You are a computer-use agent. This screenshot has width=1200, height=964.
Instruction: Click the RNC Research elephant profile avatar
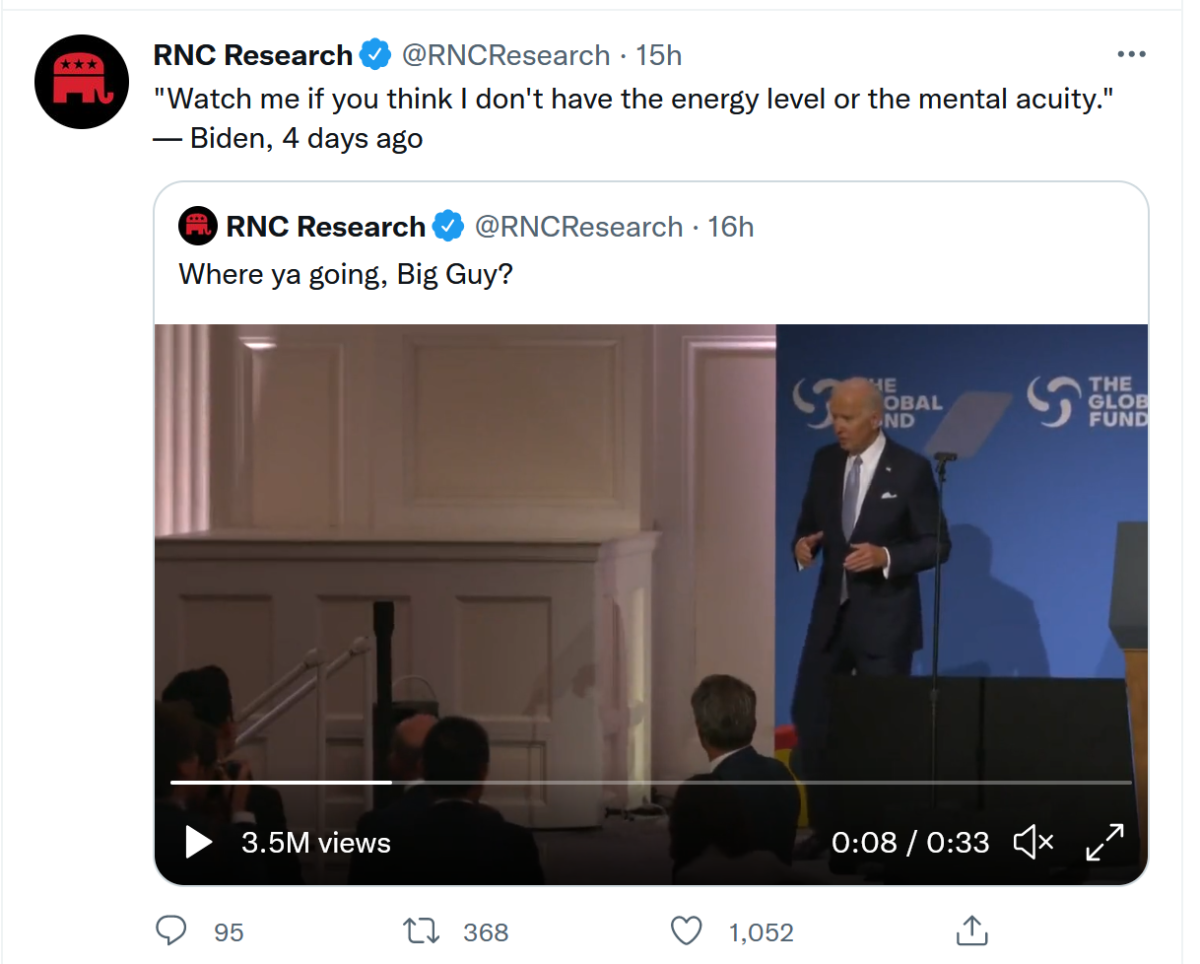pos(82,81)
